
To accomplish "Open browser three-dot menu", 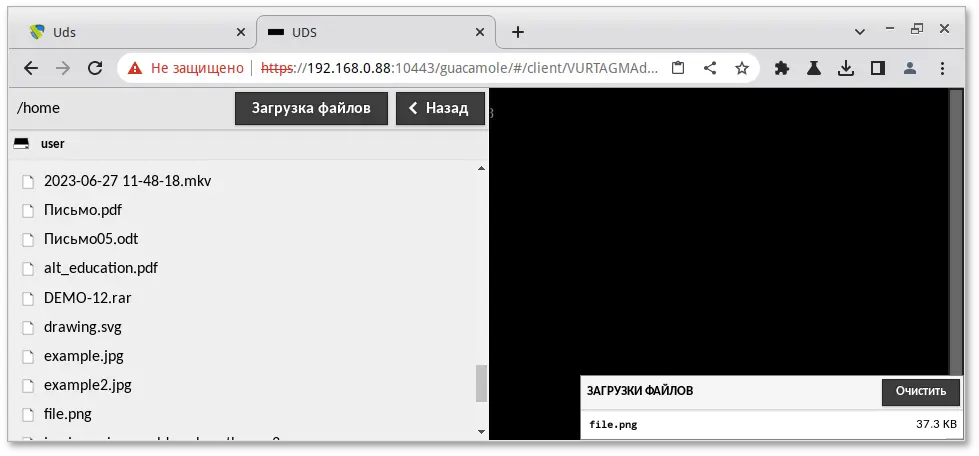I will (942, 68).
